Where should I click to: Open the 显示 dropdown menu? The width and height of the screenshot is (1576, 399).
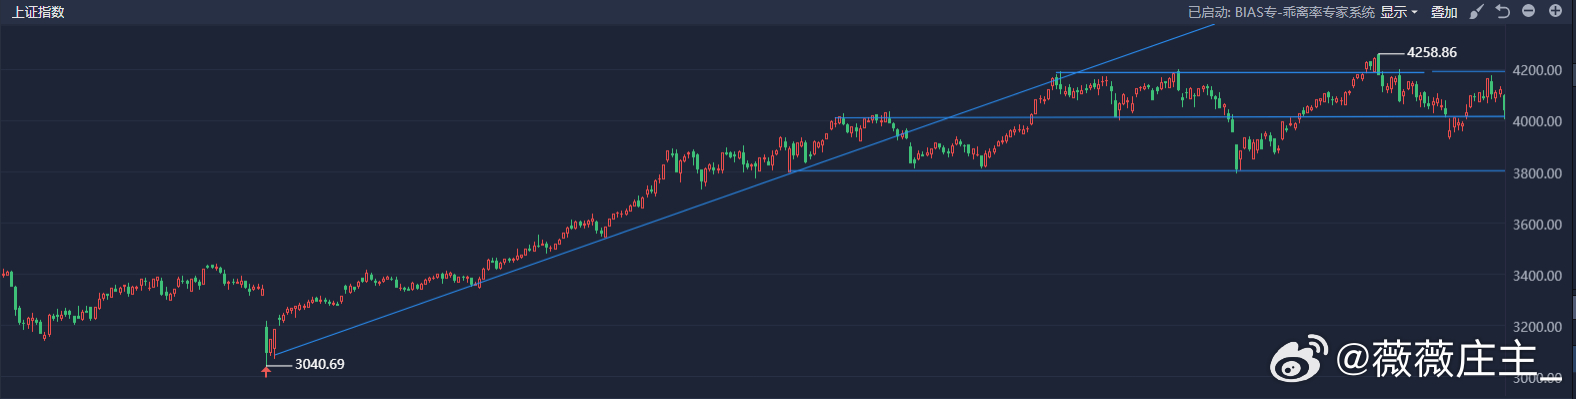(x=1399, y=12)
